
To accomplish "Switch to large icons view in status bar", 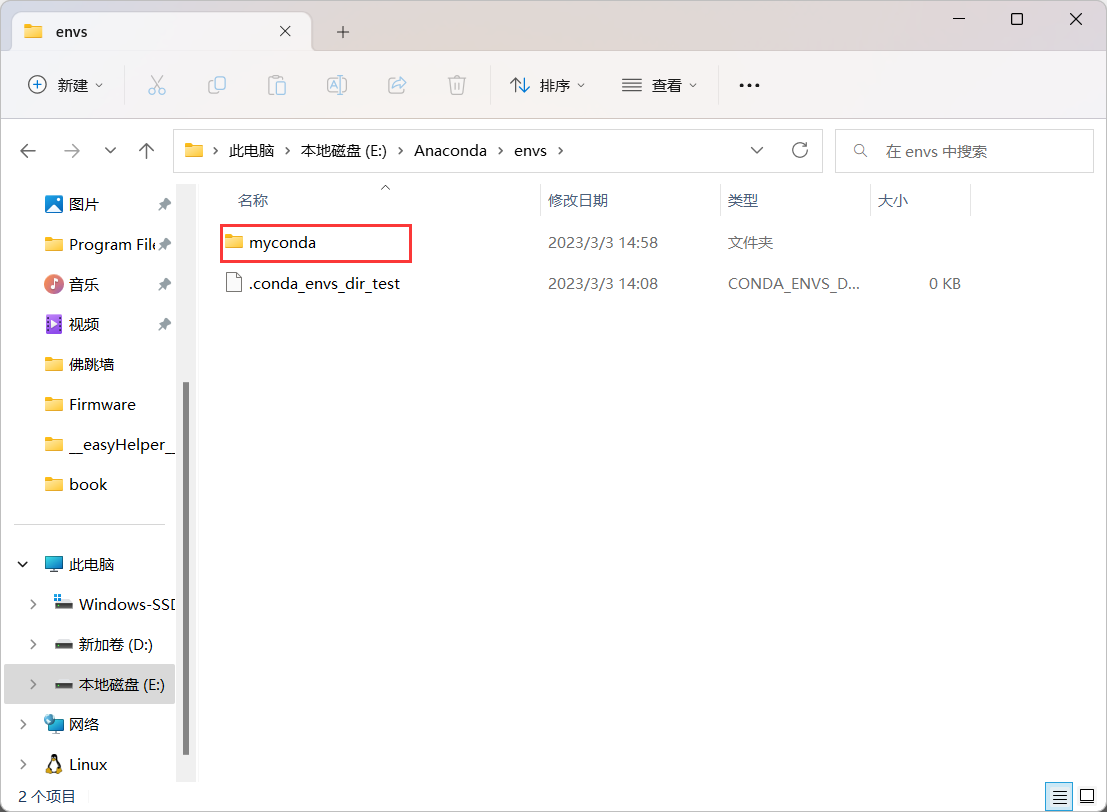I will tap(1087, 796).
